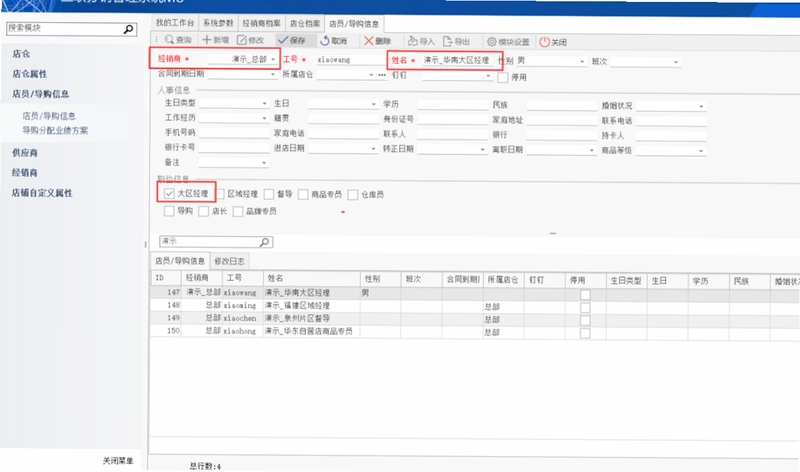Open the 商品等级 dropdown
The width and height of the screenshot is (800, 472).
click(x=702, y=151)
